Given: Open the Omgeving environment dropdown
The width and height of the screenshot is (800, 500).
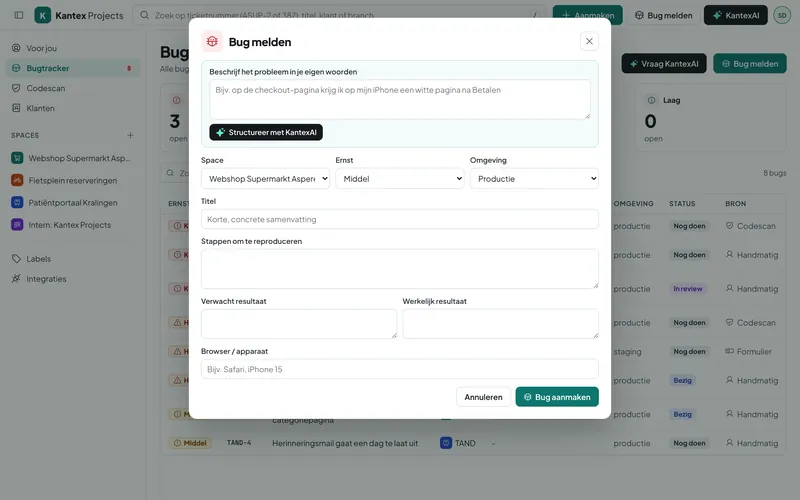Looking at the screenshot, I should pos(534,179).
